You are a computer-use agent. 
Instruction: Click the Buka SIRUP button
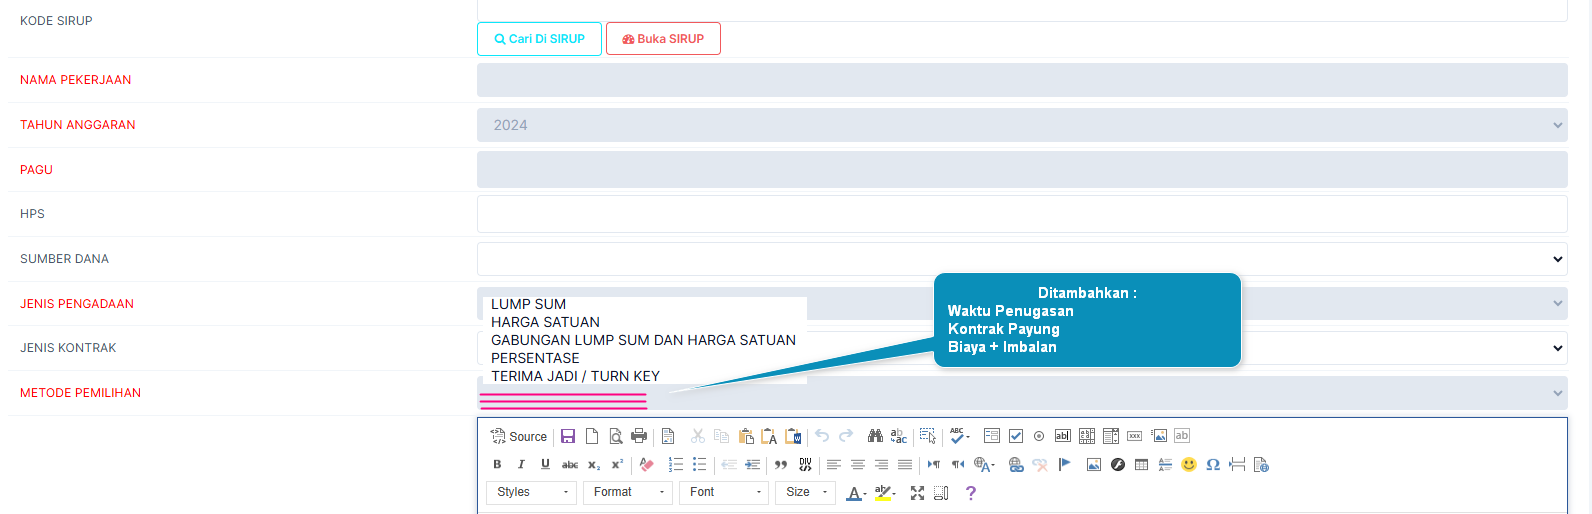coord(663,39)
